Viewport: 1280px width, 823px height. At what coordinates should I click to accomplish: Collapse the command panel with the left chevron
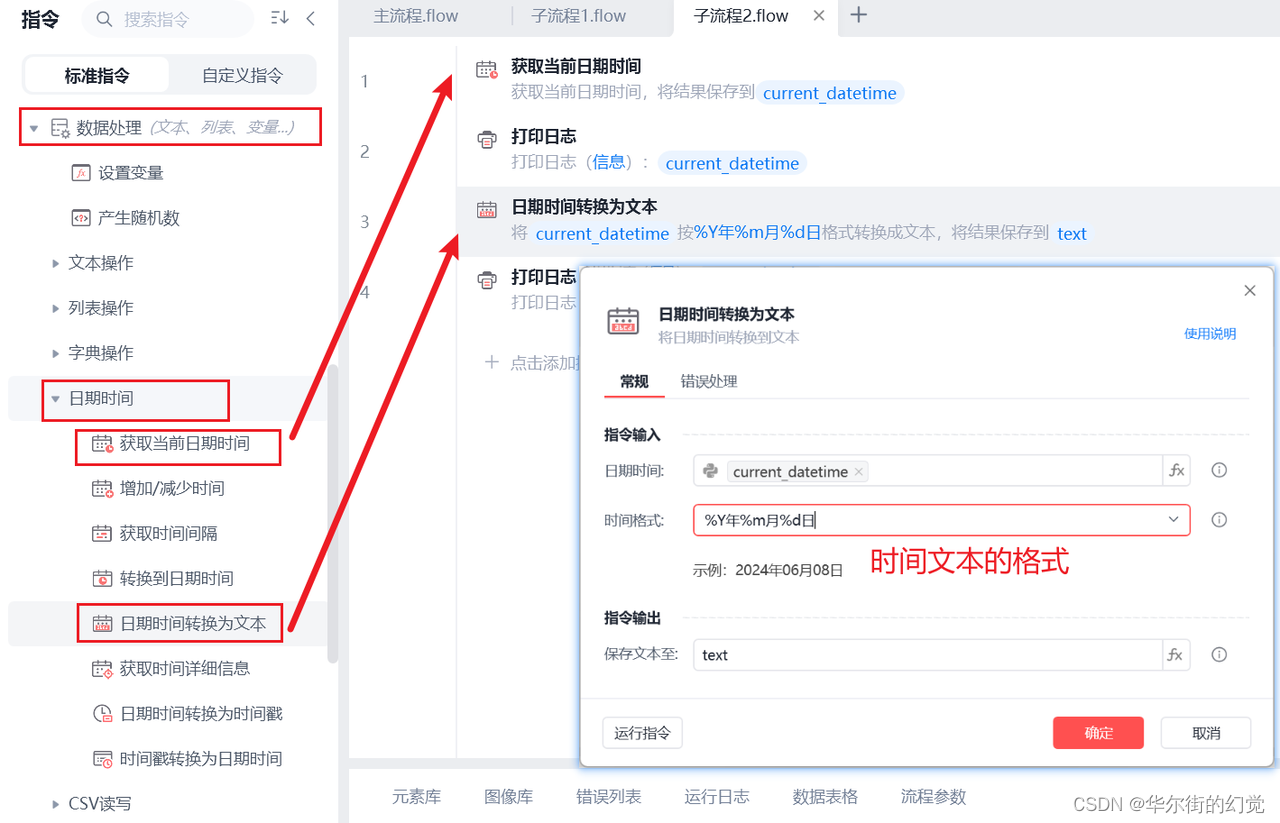pyautogui.click(x=311, y=18)
